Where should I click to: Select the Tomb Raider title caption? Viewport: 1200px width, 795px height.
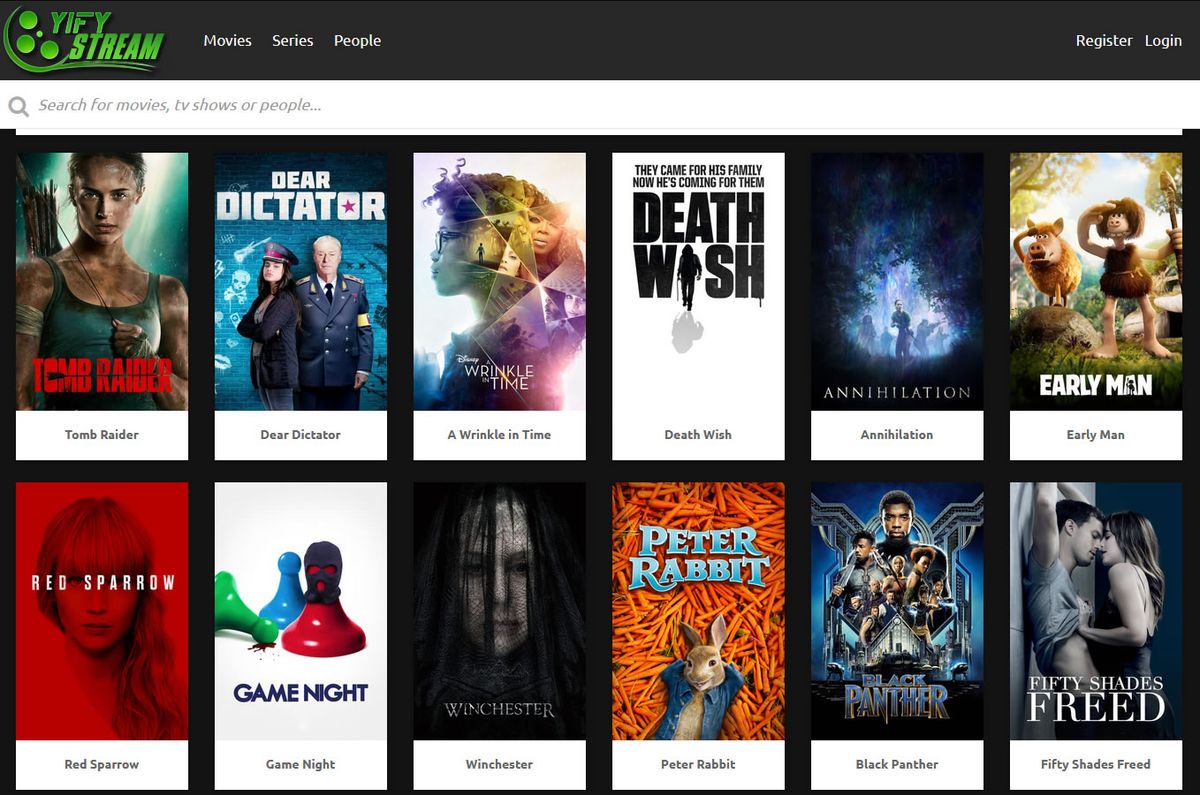[x=102, y=435]
